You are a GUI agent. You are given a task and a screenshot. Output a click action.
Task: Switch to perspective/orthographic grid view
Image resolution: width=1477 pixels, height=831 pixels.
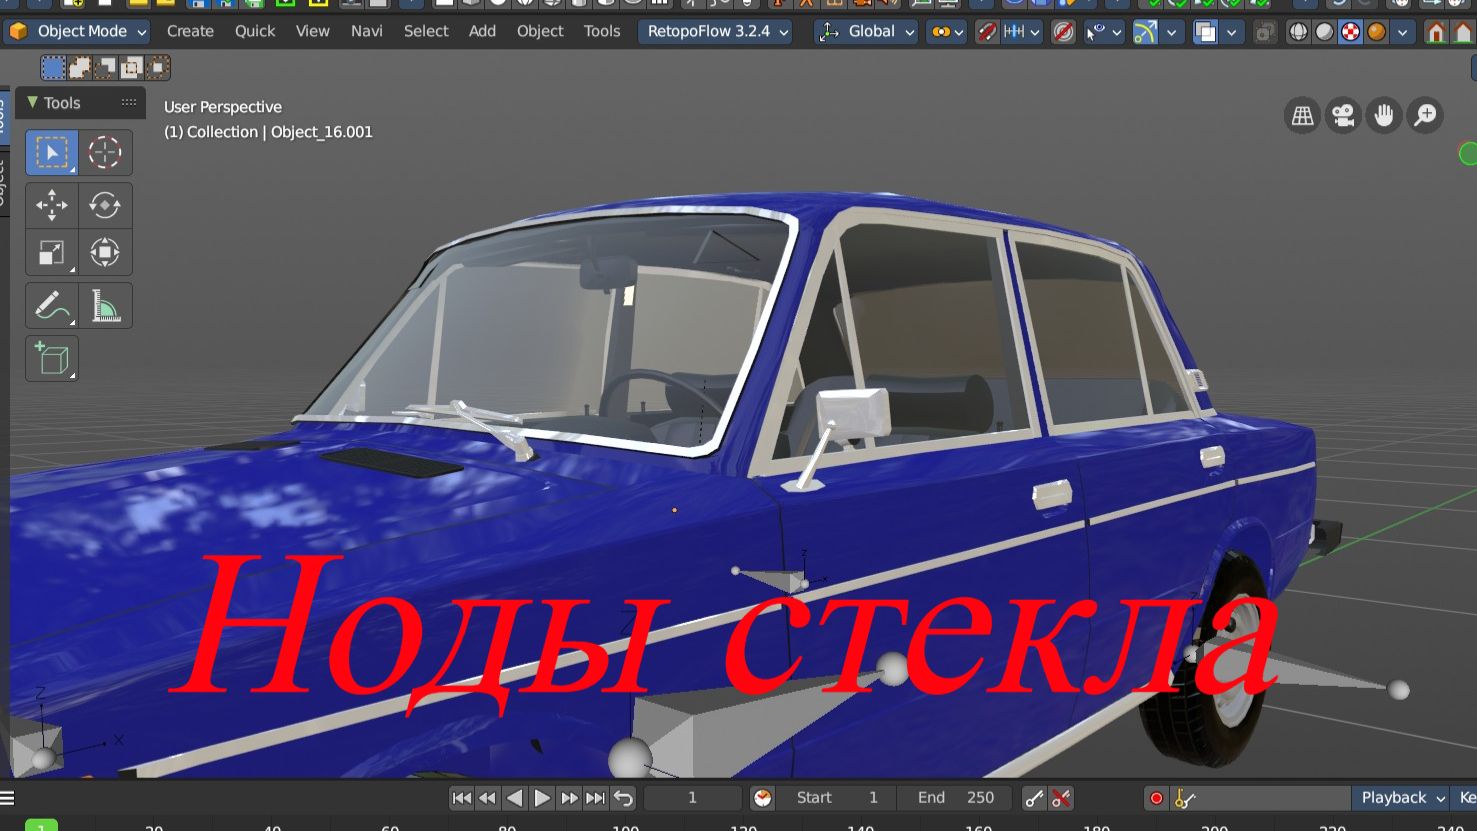(x=1302, y=116)
